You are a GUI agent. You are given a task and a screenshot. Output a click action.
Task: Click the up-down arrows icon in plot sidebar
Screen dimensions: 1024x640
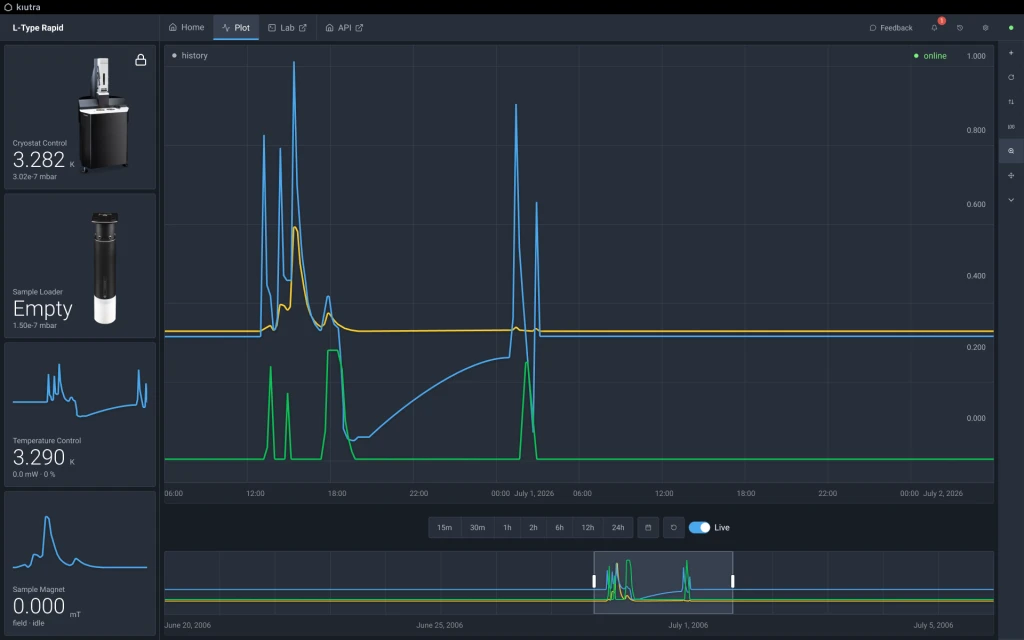[x=1011, y=101]
